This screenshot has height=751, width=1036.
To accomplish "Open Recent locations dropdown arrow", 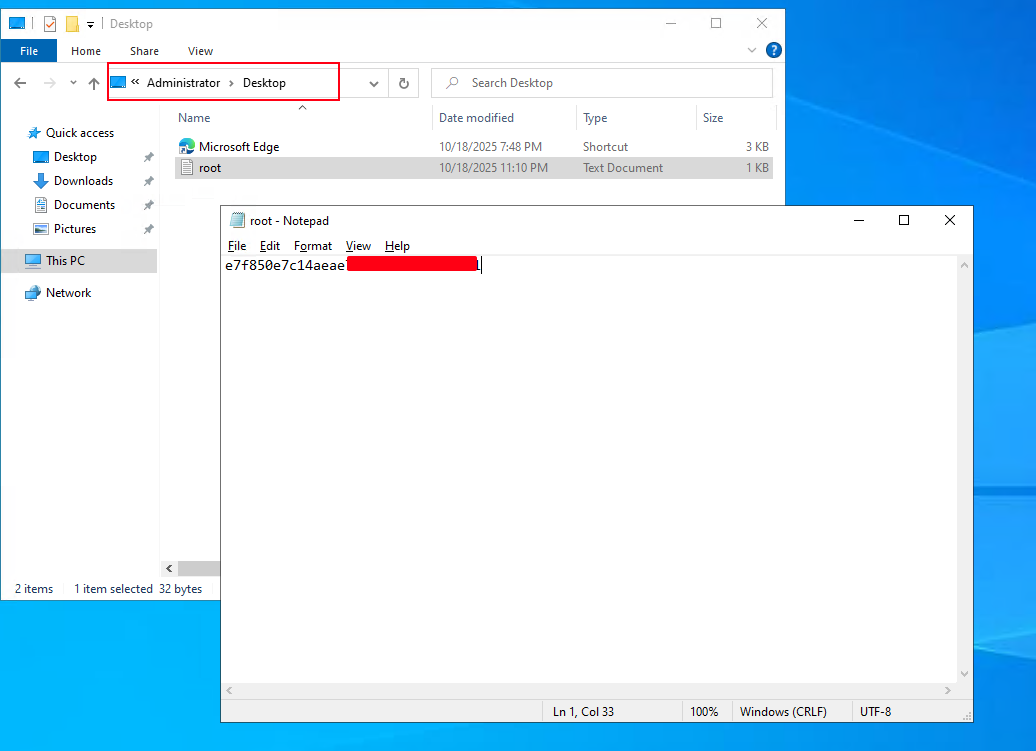I will pos(73,83).
